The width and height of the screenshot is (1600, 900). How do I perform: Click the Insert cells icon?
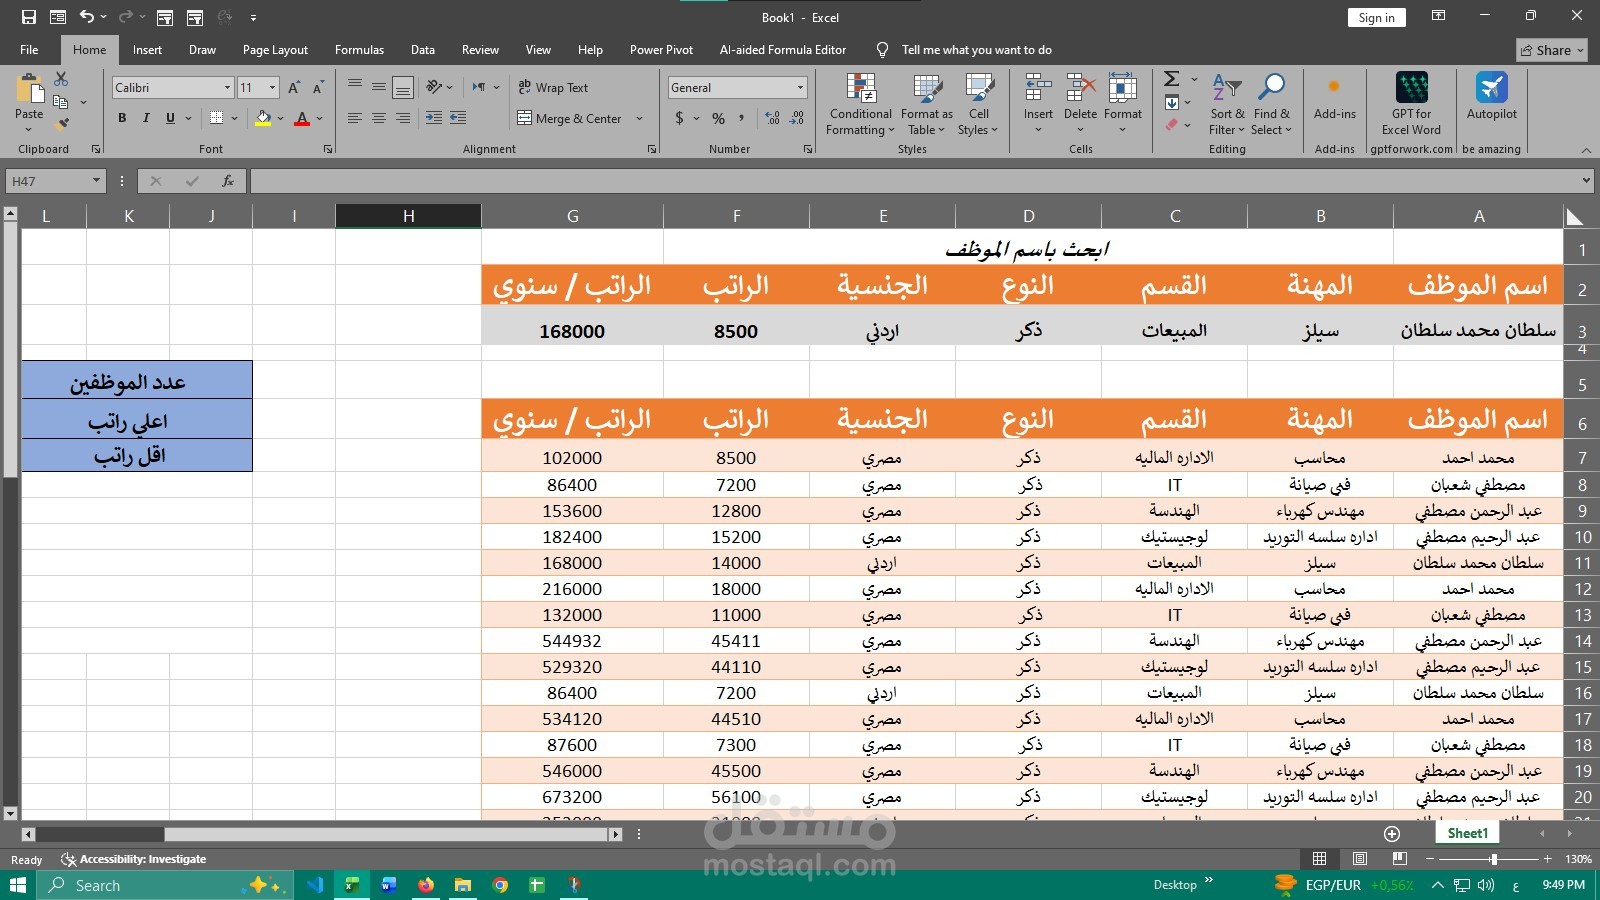pos(1038,88)
